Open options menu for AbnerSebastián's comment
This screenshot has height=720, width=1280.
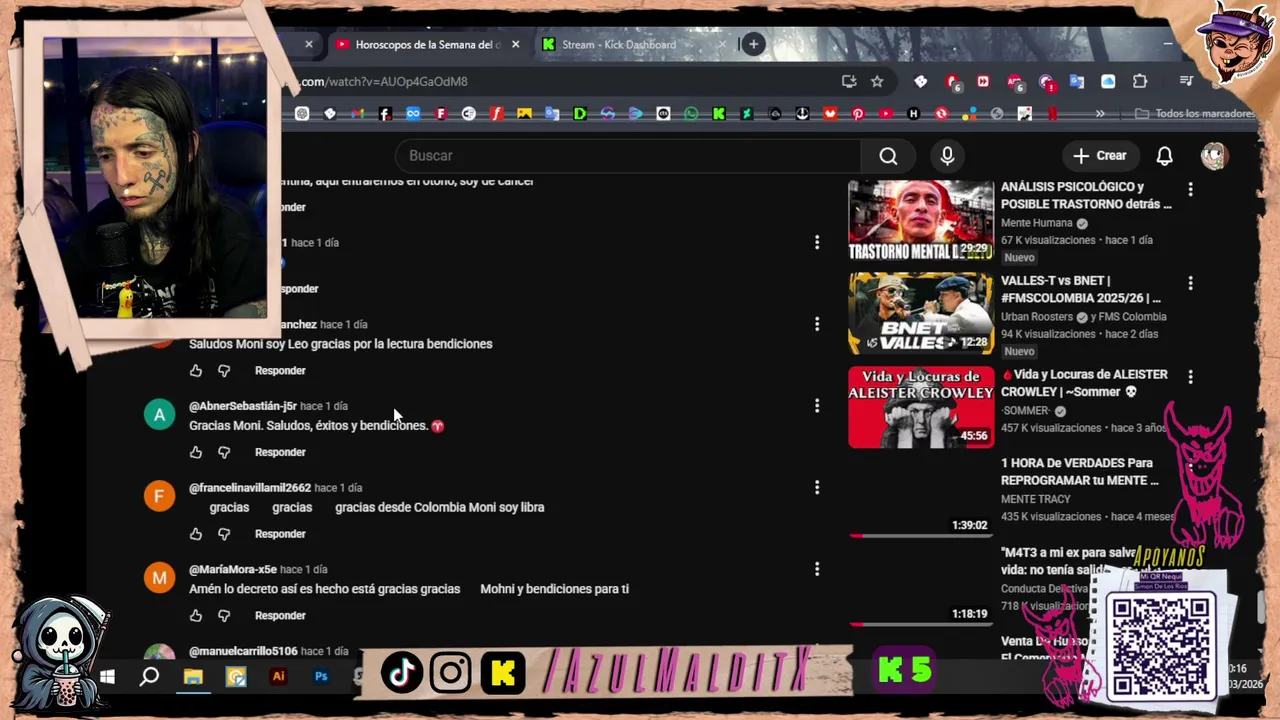click(x=817, y=406)
